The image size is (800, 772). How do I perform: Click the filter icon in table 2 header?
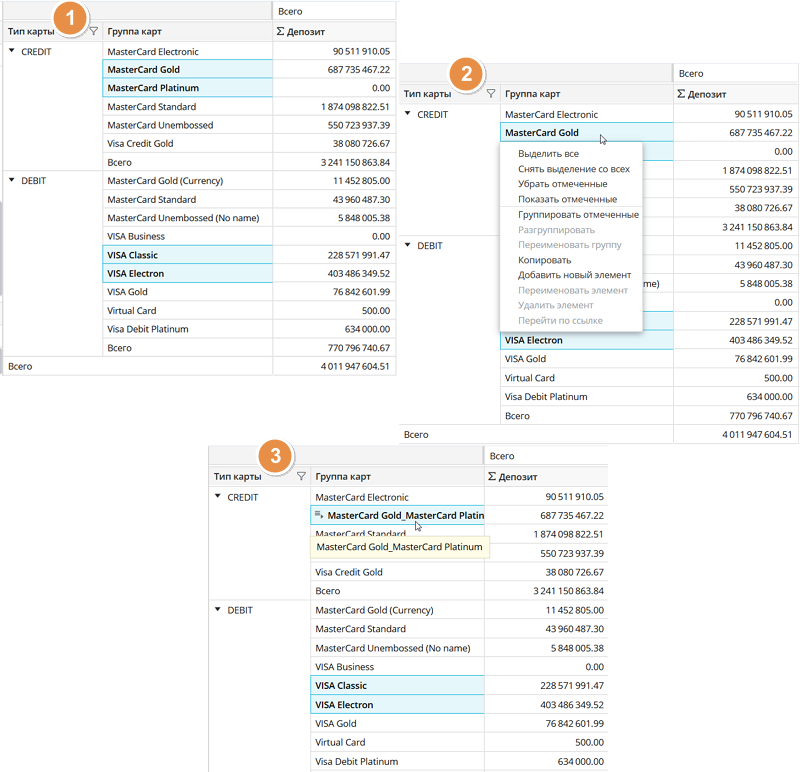click(x=490, y=94)
